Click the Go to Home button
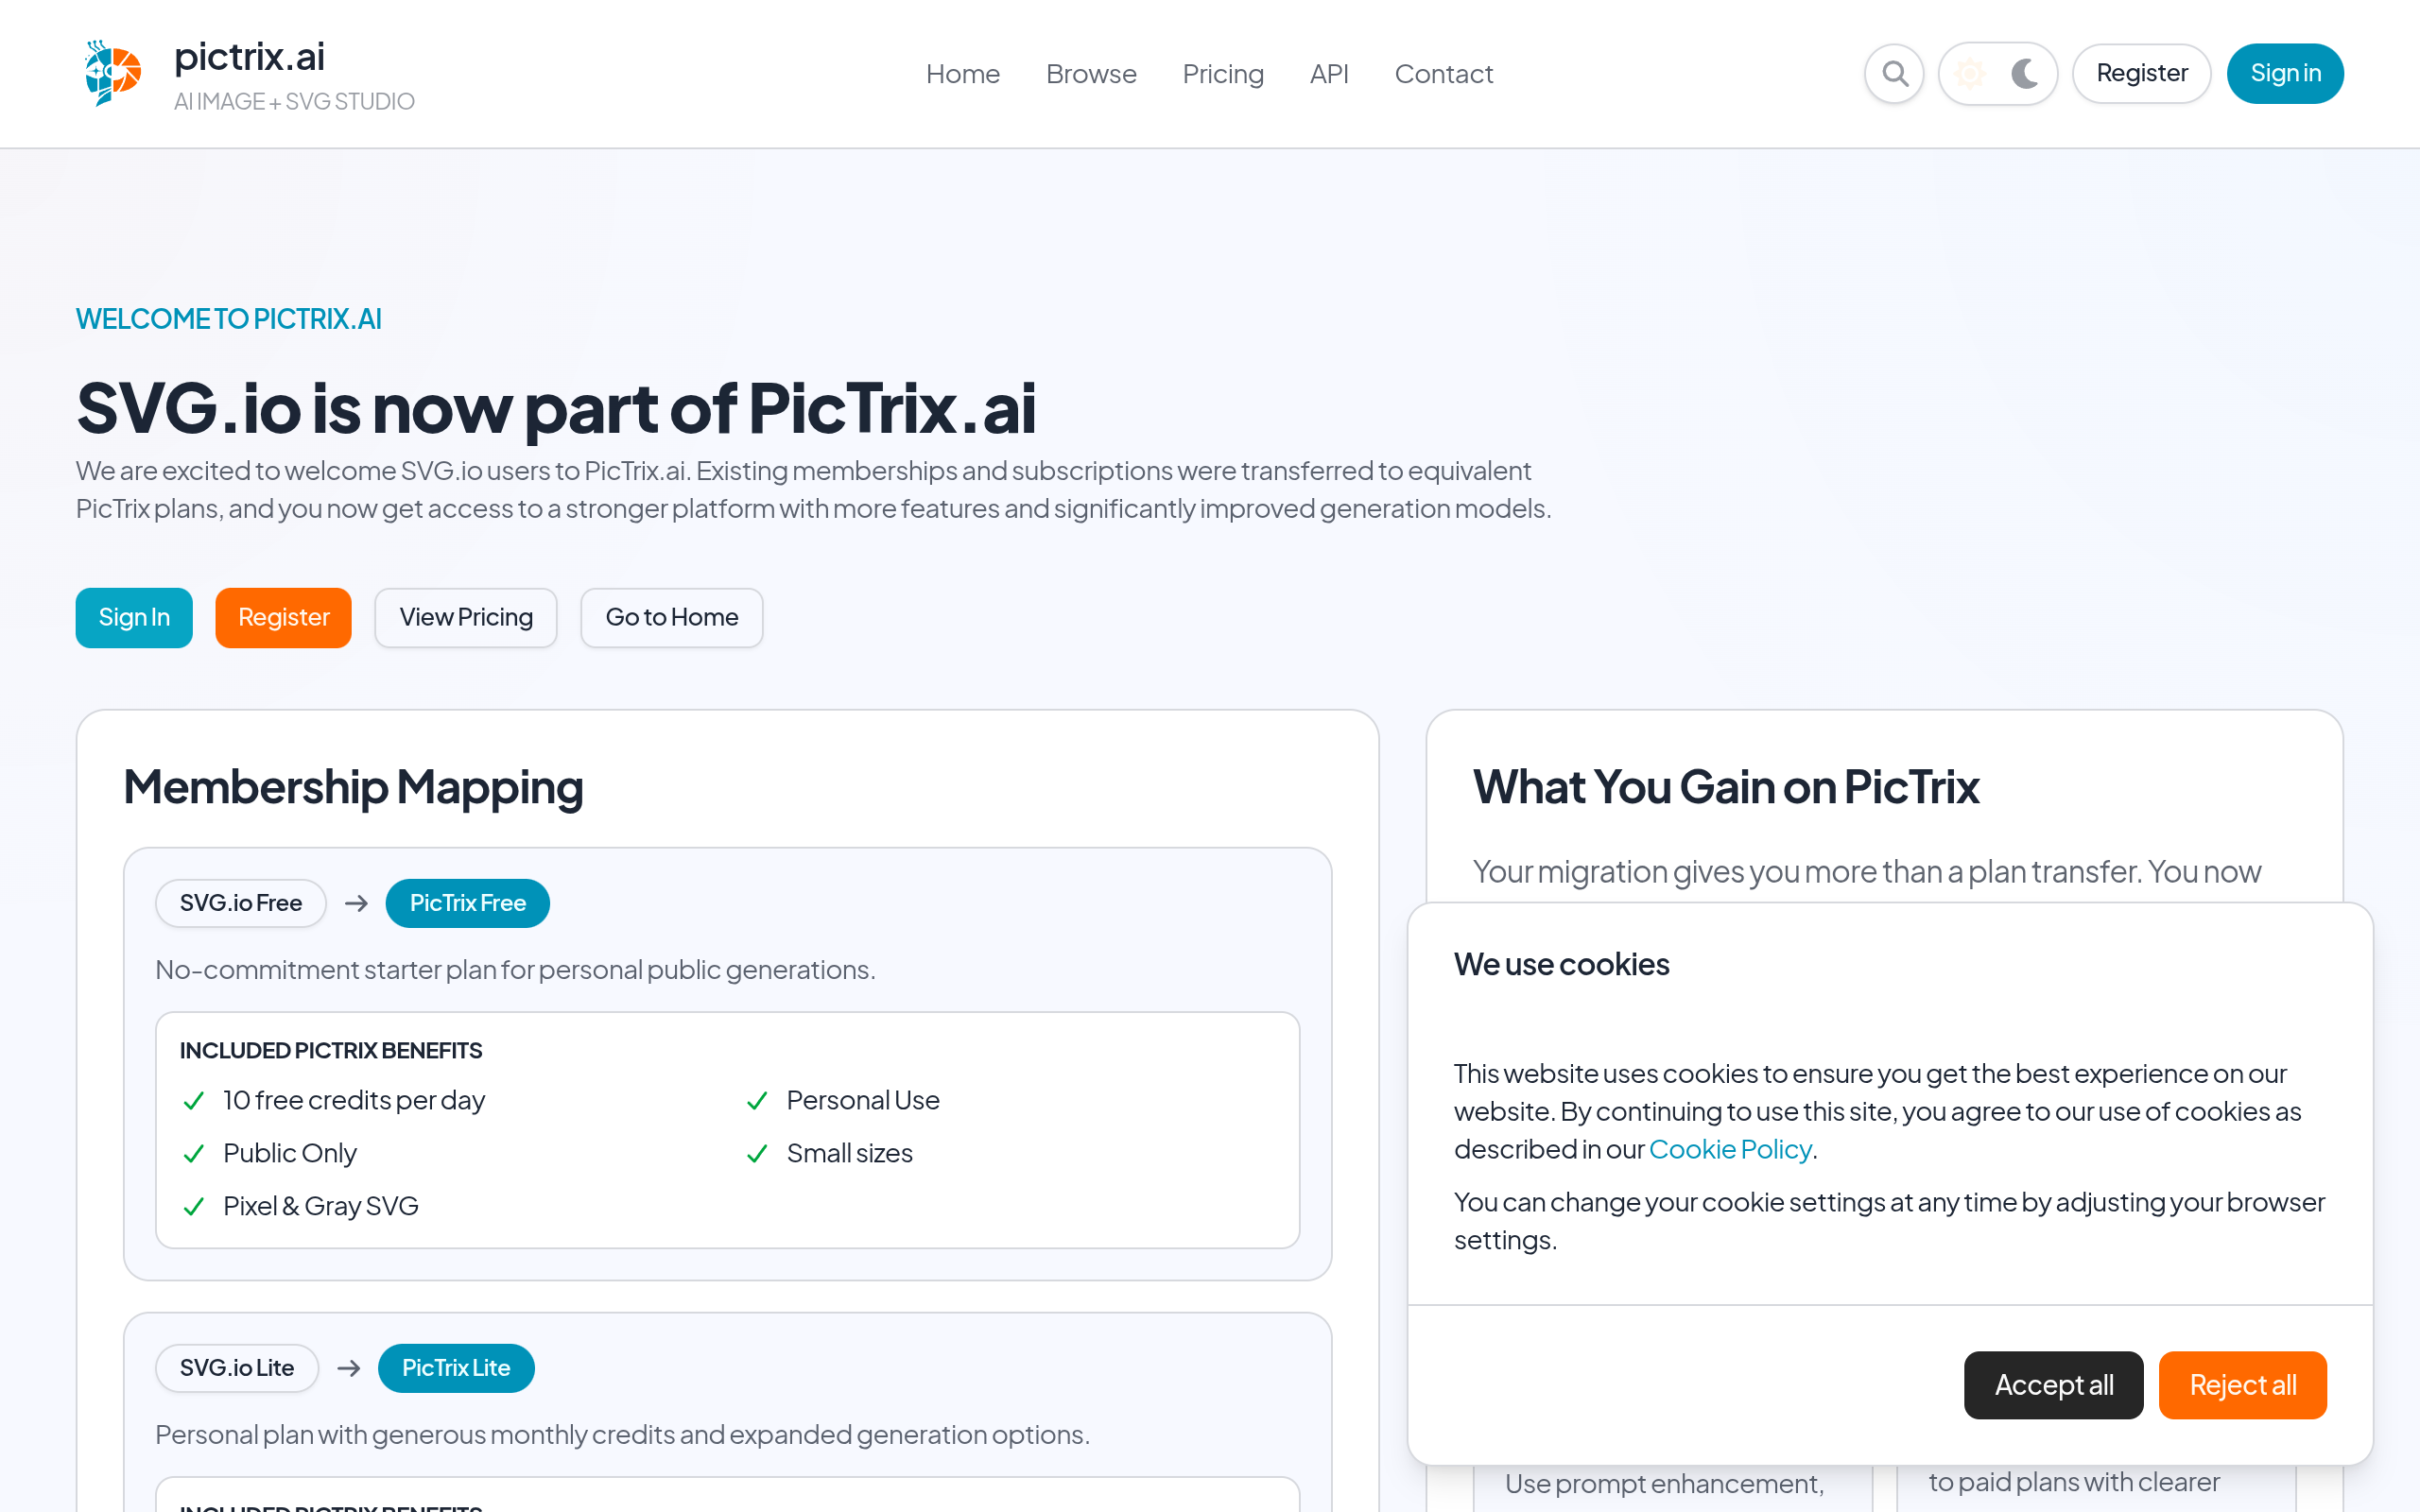2420x1512 pixels. (672, 617)
